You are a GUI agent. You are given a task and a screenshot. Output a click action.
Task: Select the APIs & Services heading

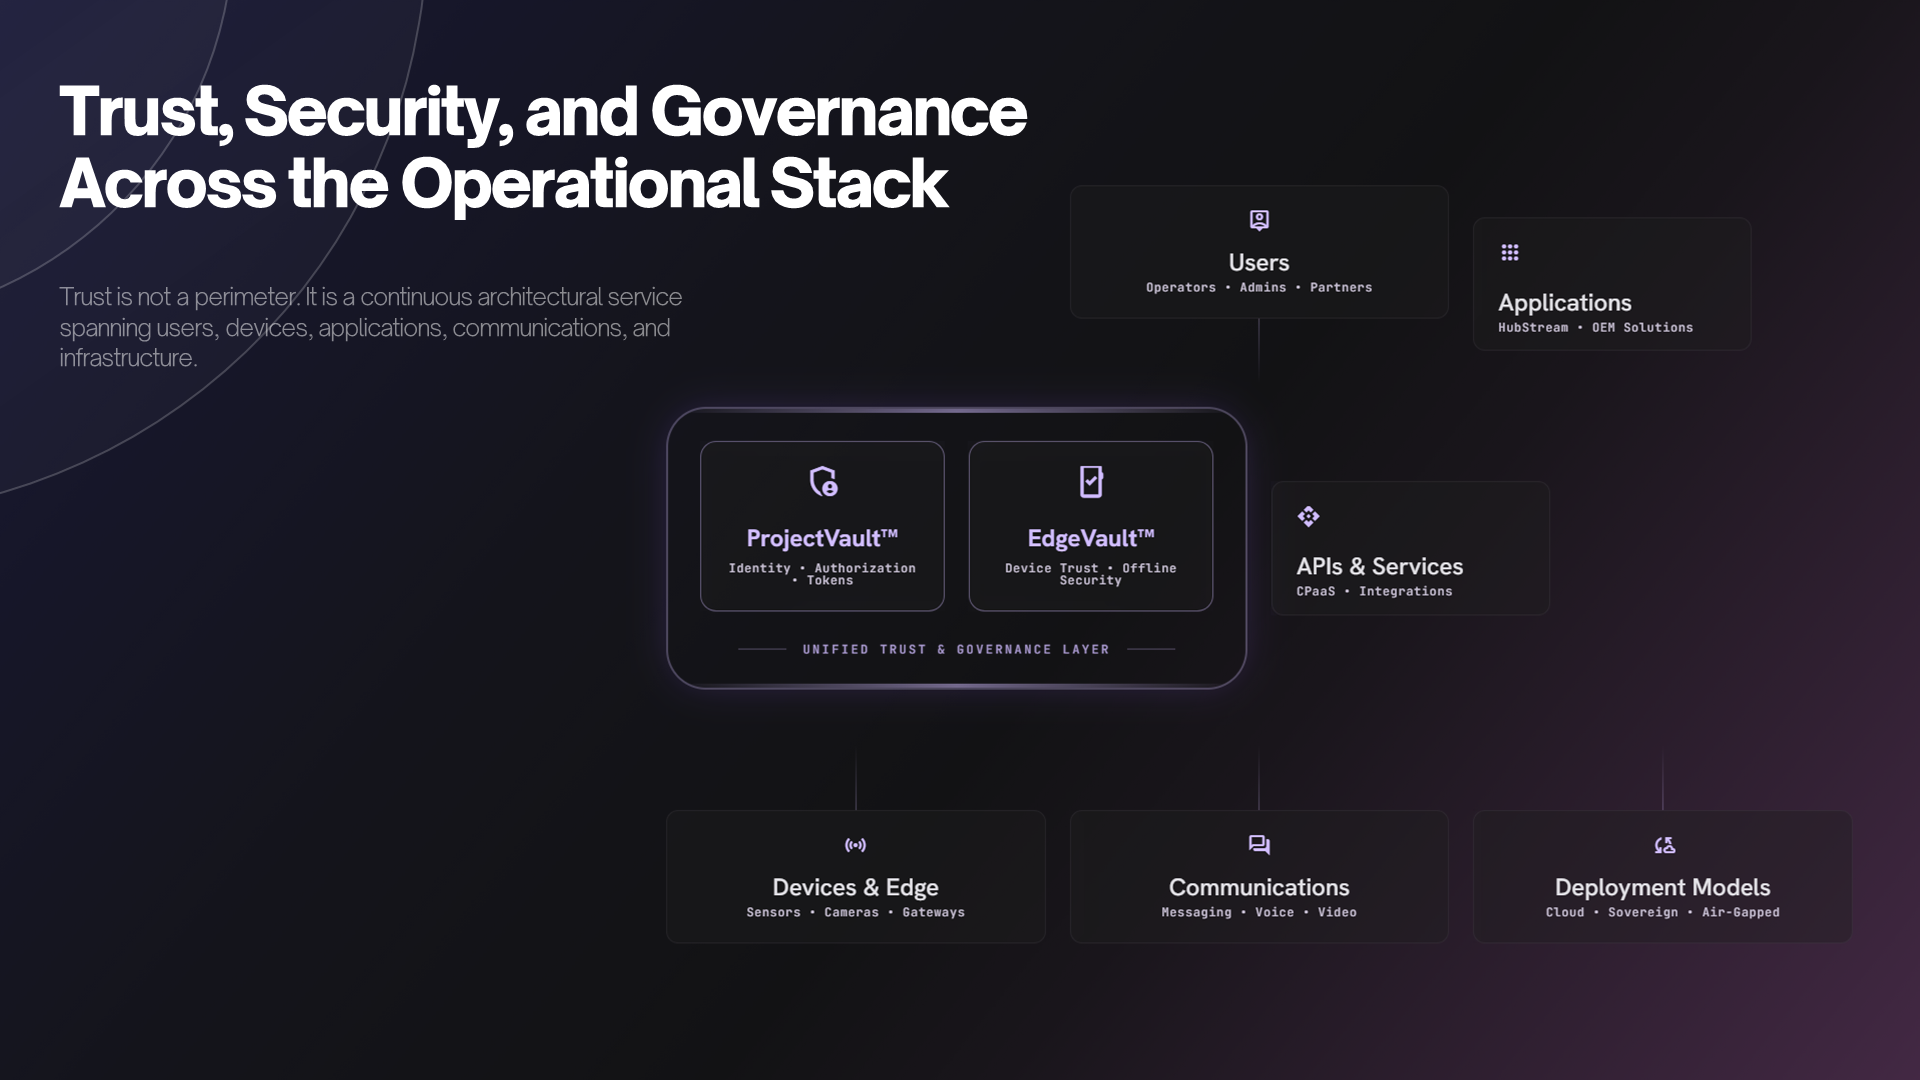point(1380,567)
